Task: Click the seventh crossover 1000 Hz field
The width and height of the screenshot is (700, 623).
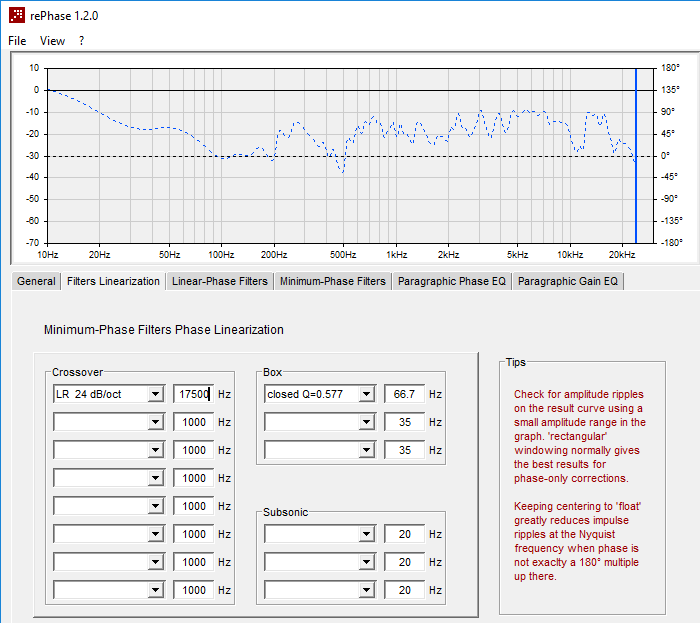Action: tap(194, 562)
